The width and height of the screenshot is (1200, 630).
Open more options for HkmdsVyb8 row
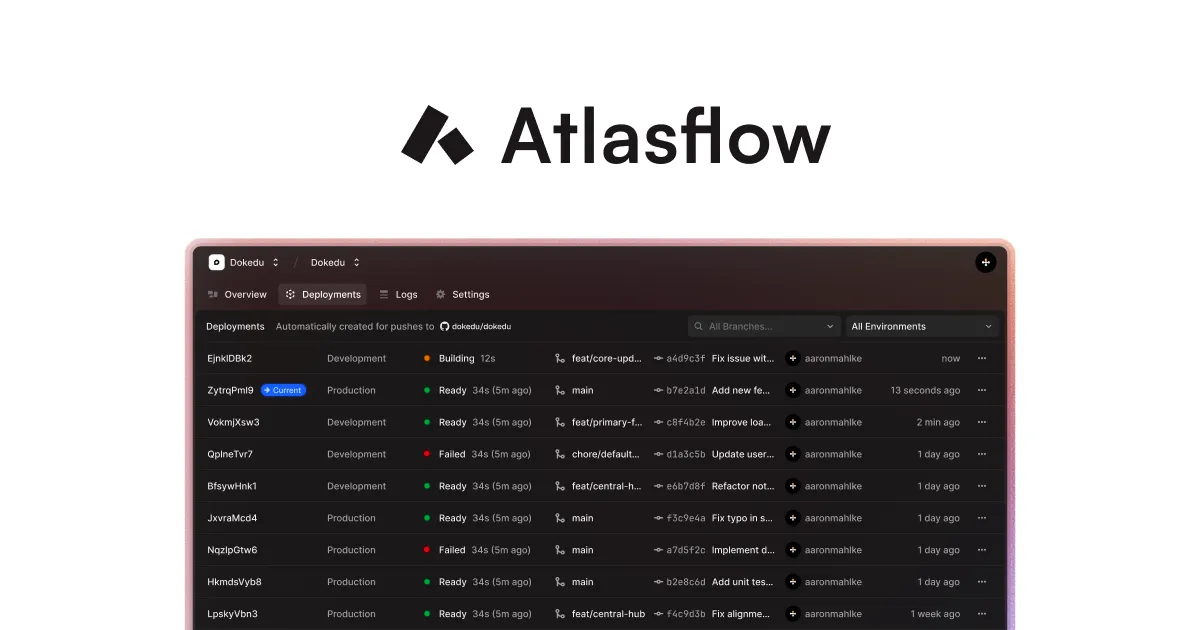(982, 582)
